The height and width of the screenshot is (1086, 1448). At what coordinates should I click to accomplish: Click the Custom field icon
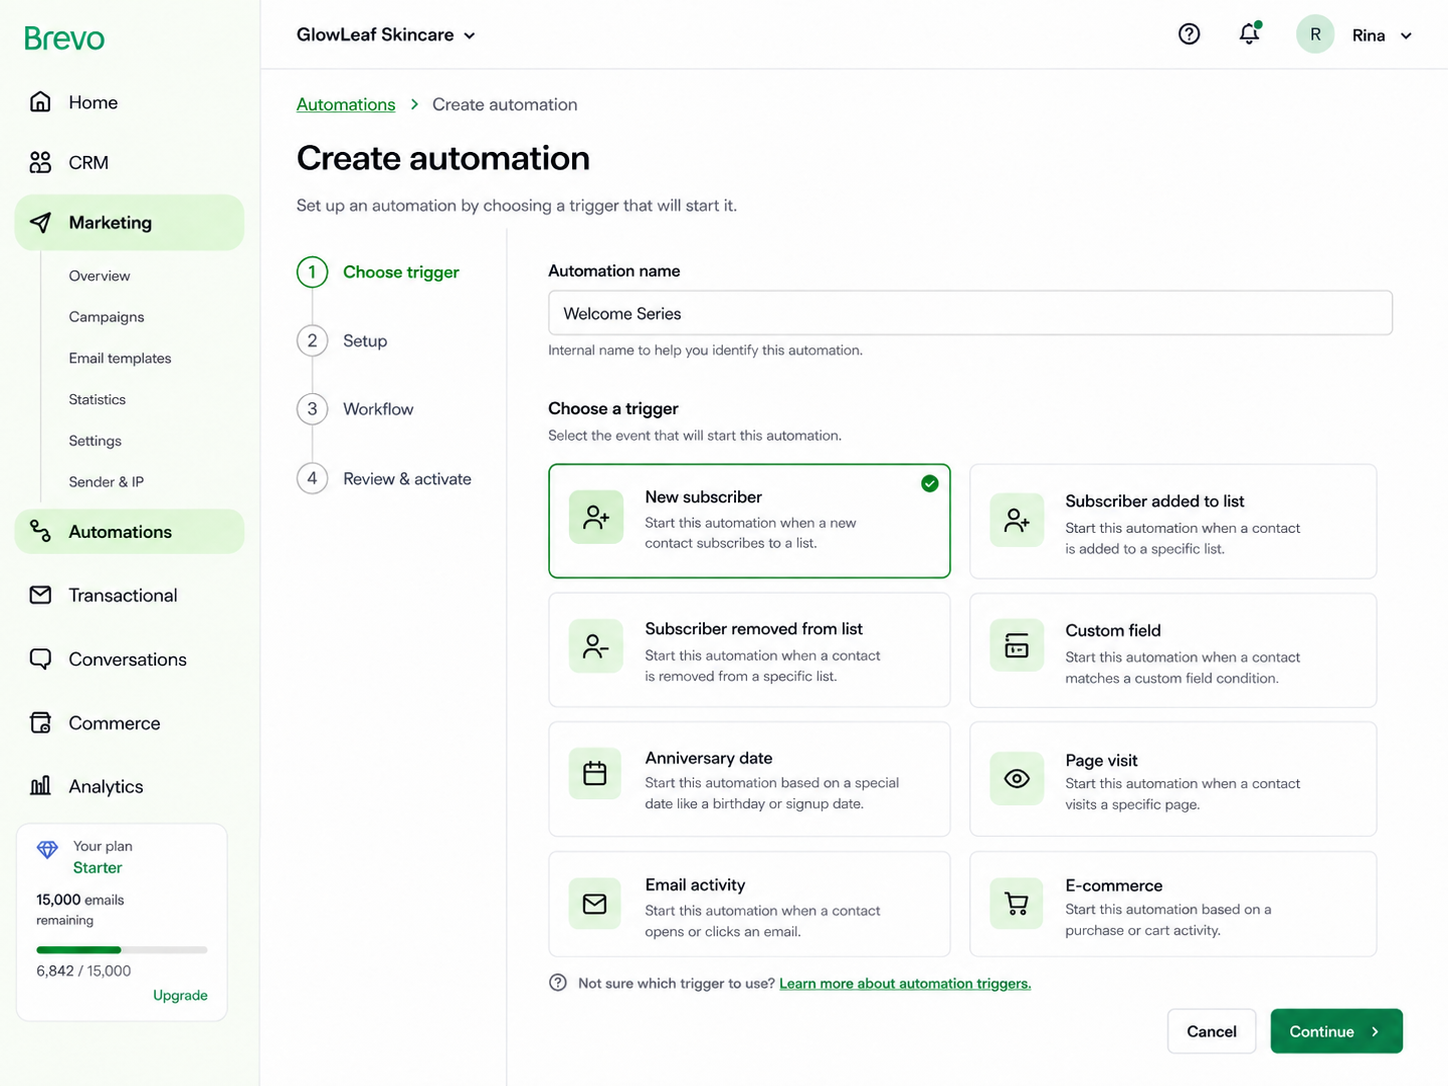tap(1017, 645)
